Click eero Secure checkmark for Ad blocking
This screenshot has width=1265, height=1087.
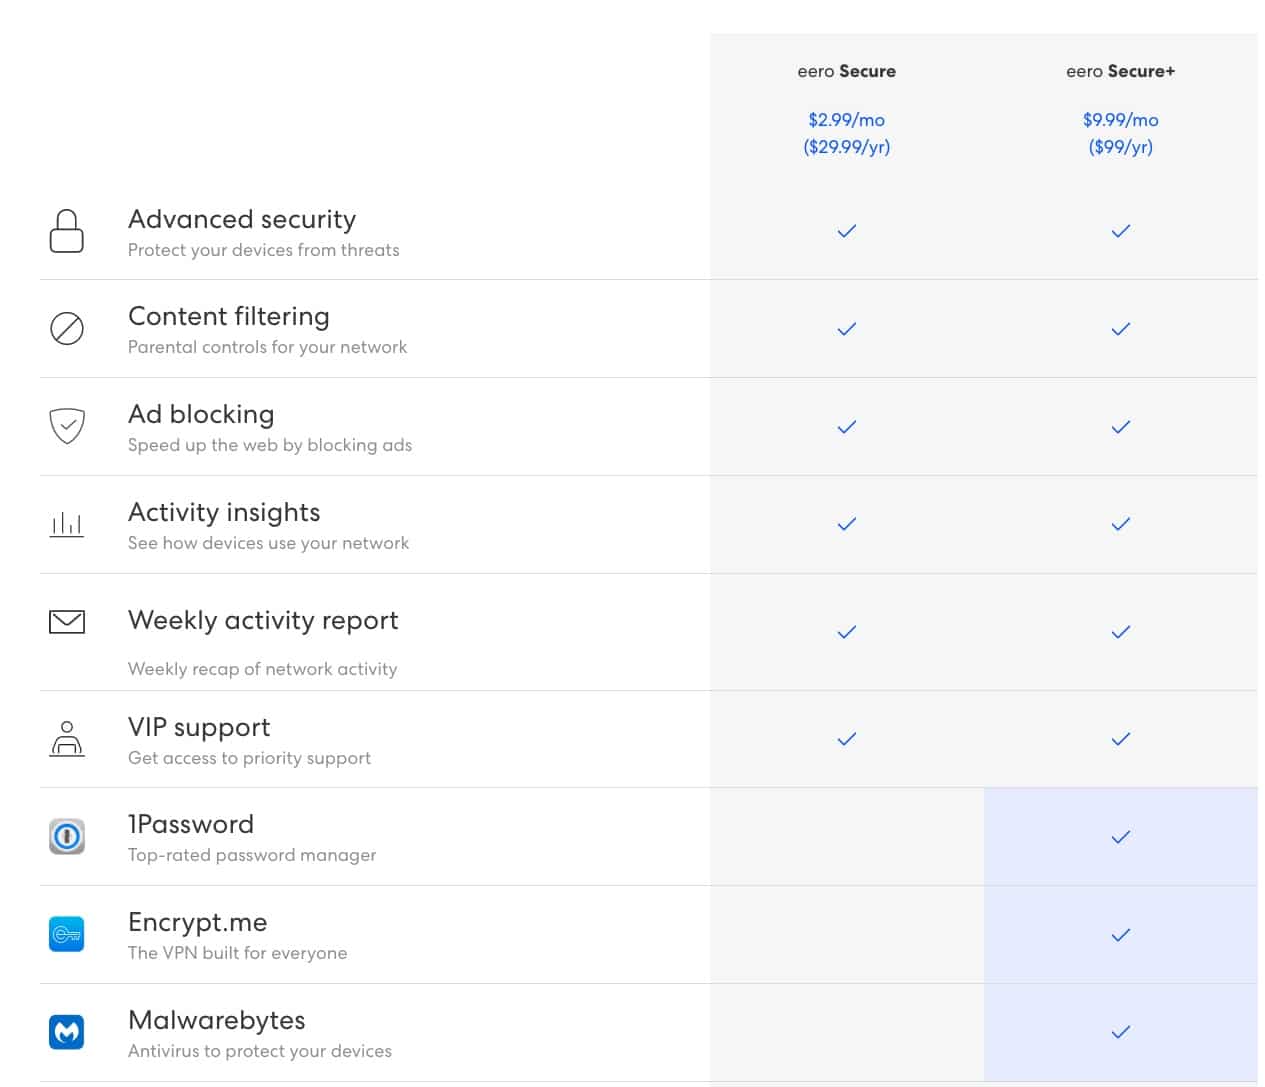pos(847,427)
